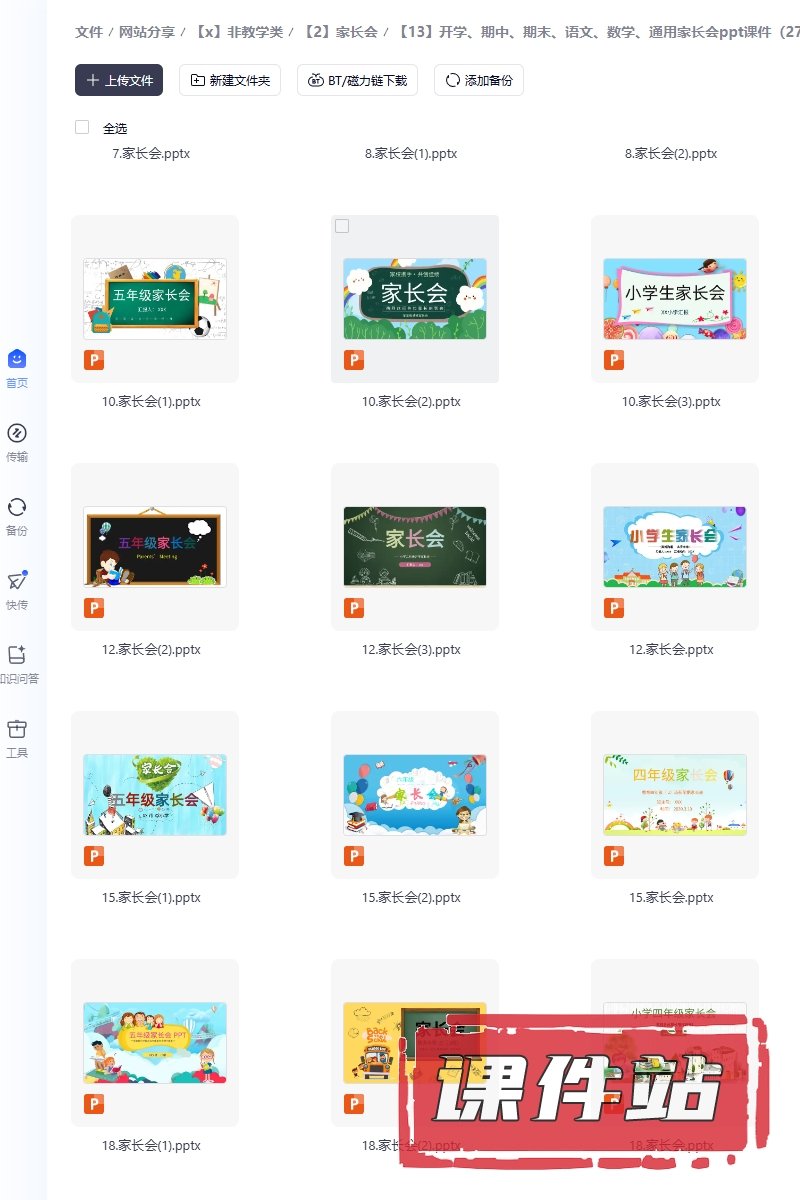Image resolution: width=800 pixels, height=1200 pixels.
Task: Click the 备份 backup sidebar icon
Action: coord(17,508)
